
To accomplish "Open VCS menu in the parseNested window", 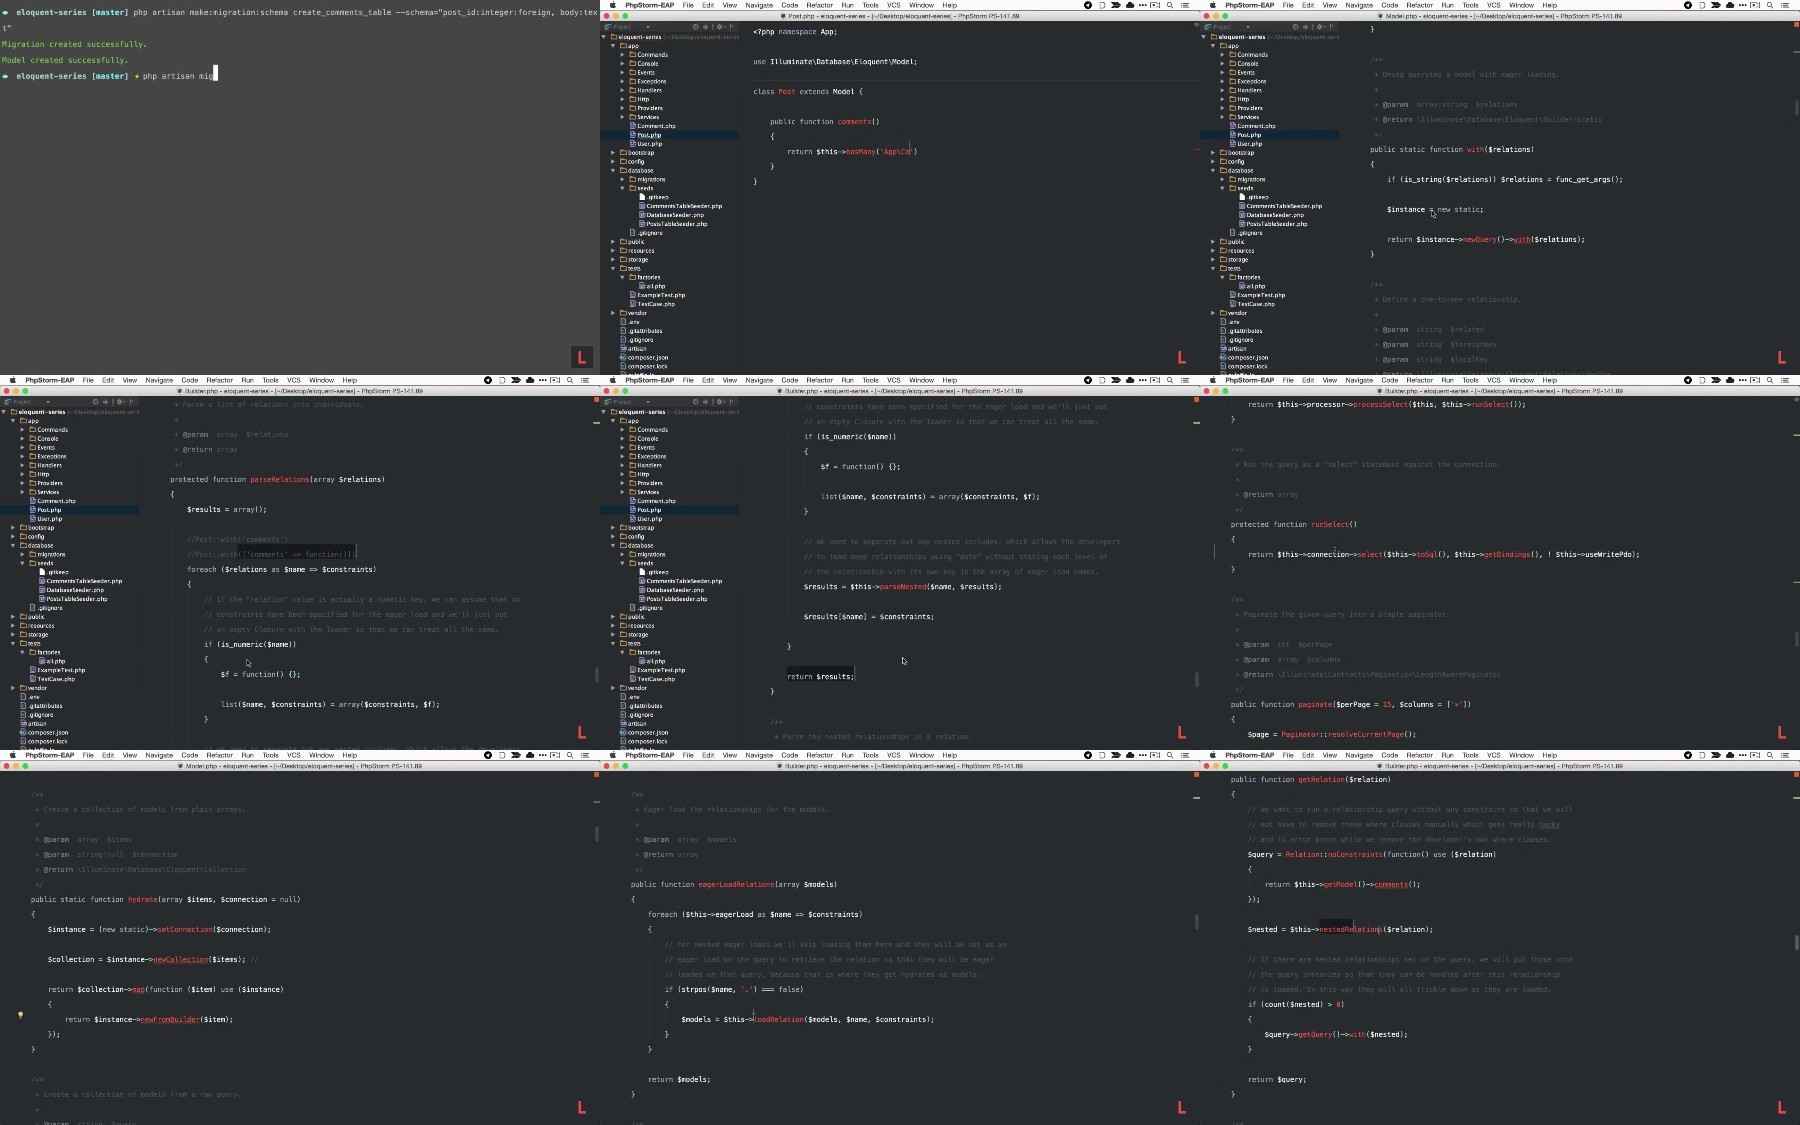I will pos(893,380).
